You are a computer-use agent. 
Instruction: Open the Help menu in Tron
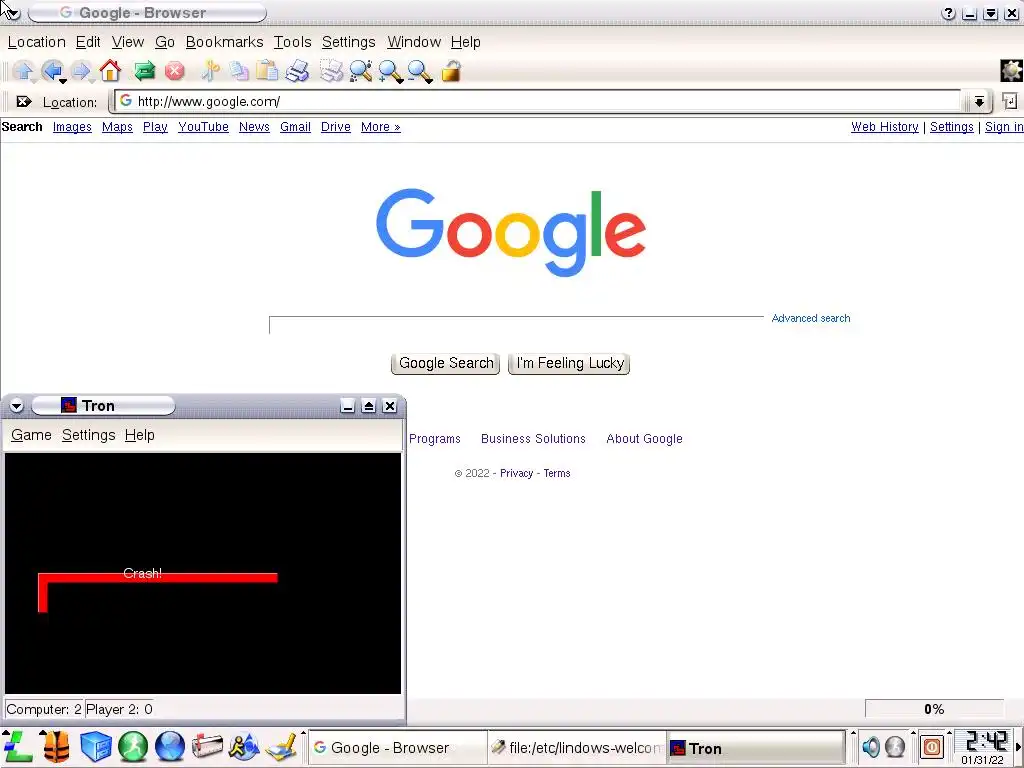(x=139, y=435)
